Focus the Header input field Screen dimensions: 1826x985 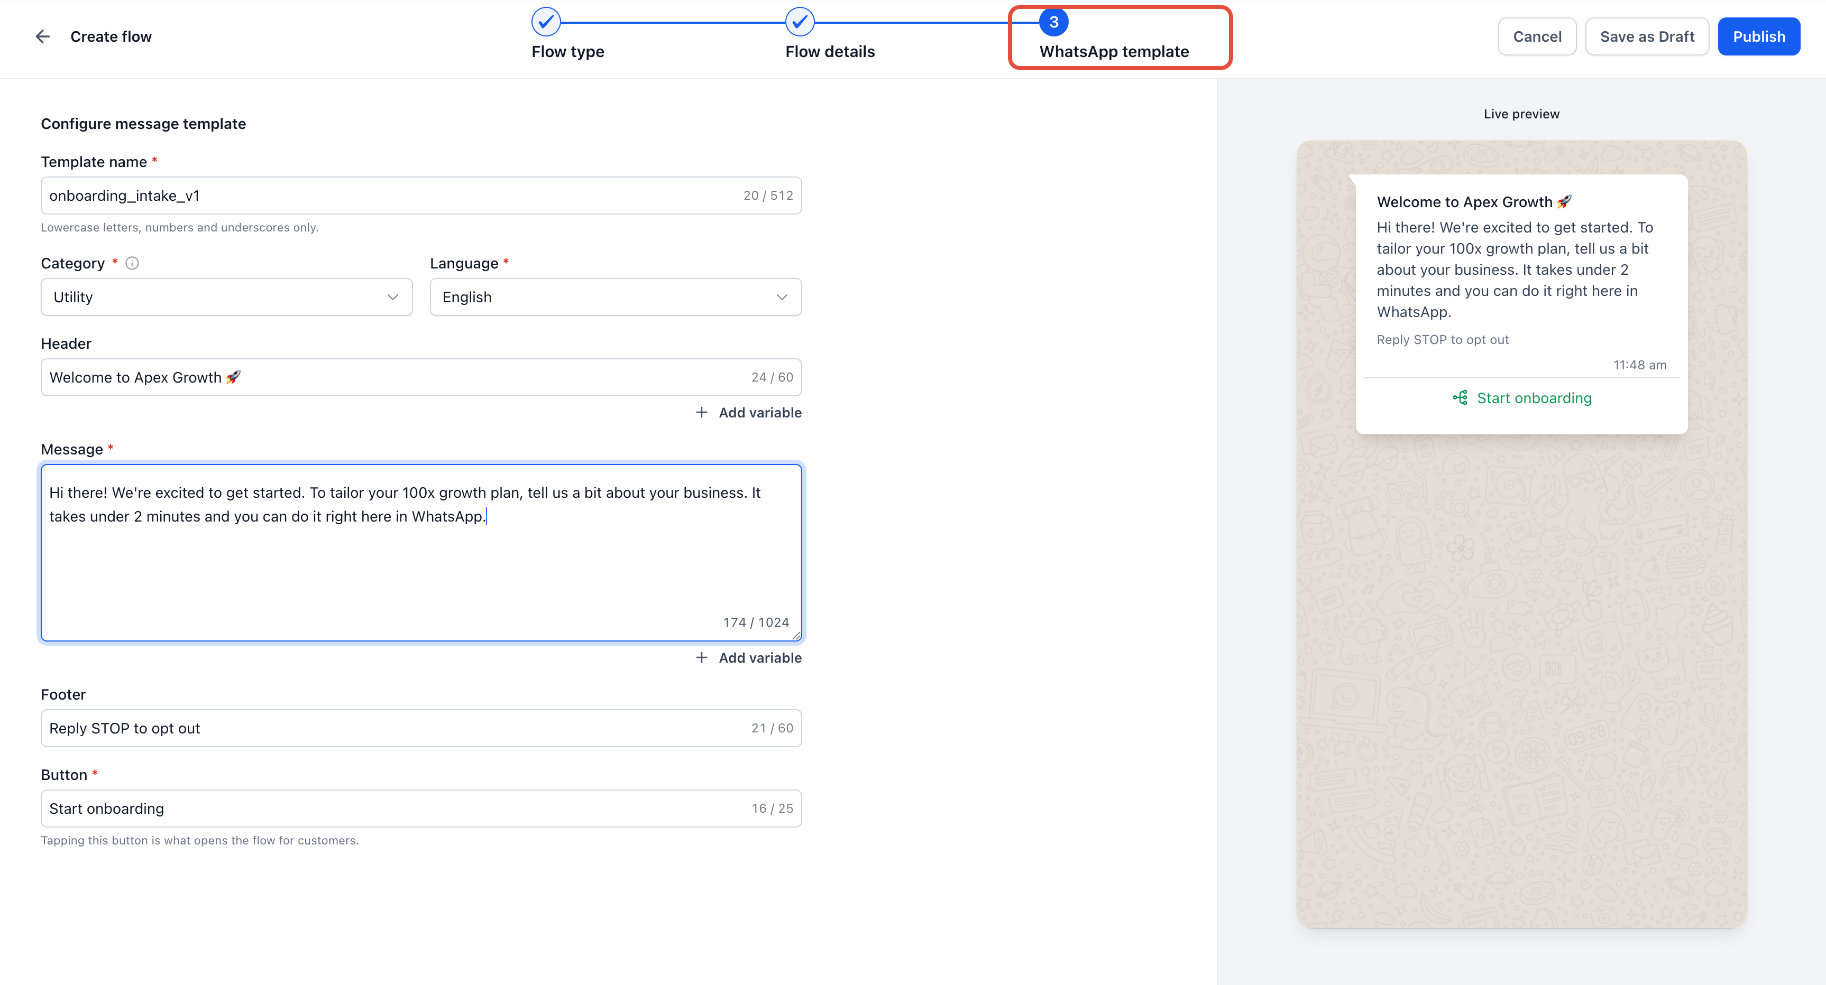(421, 377)
